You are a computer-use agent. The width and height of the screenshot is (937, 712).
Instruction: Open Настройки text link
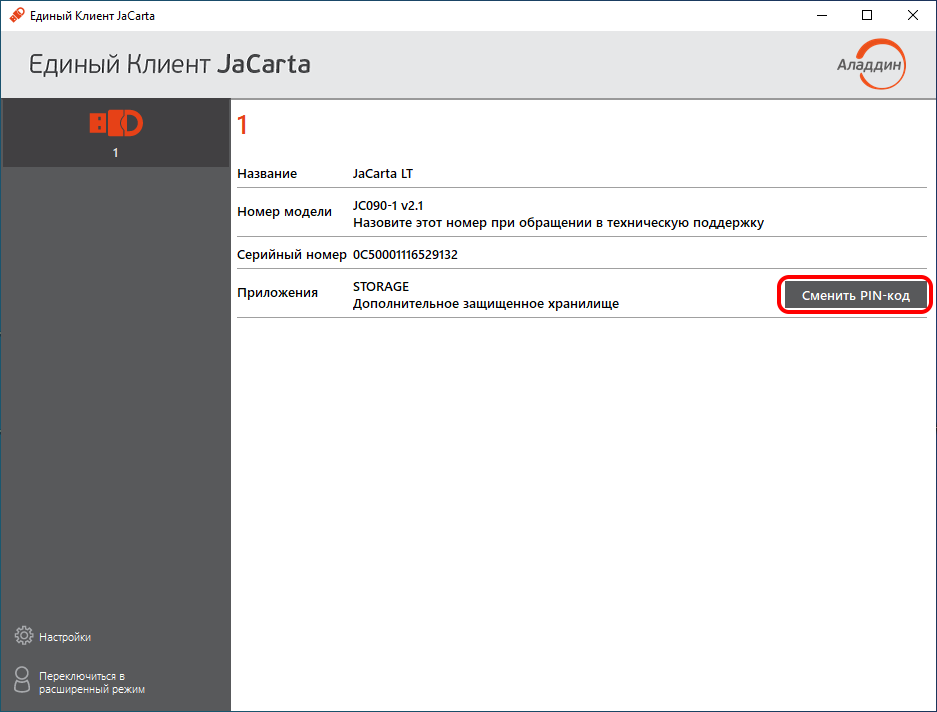click(x=65, y=637)
